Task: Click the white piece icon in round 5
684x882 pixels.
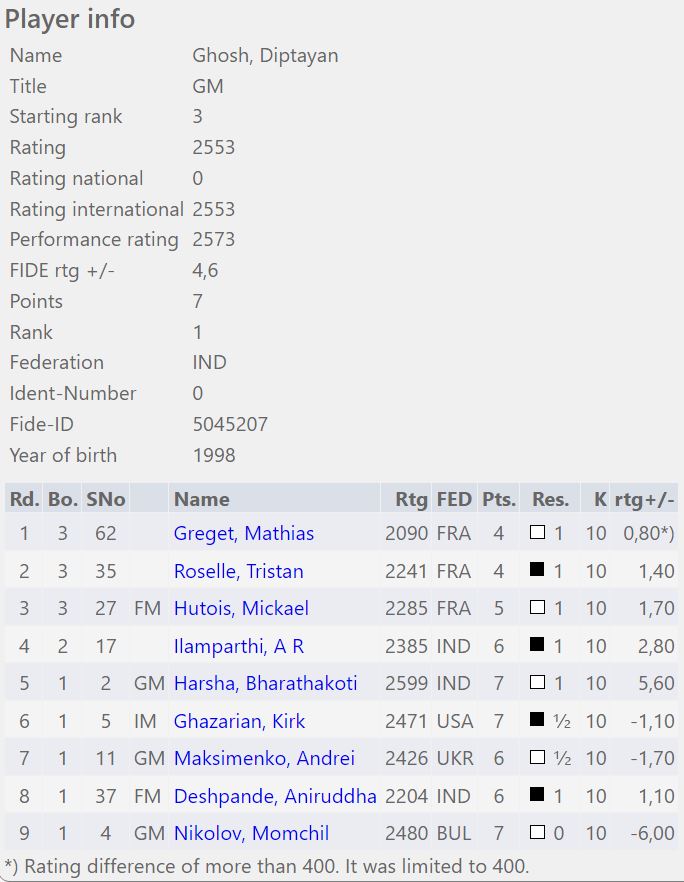Action: point(537,682)
